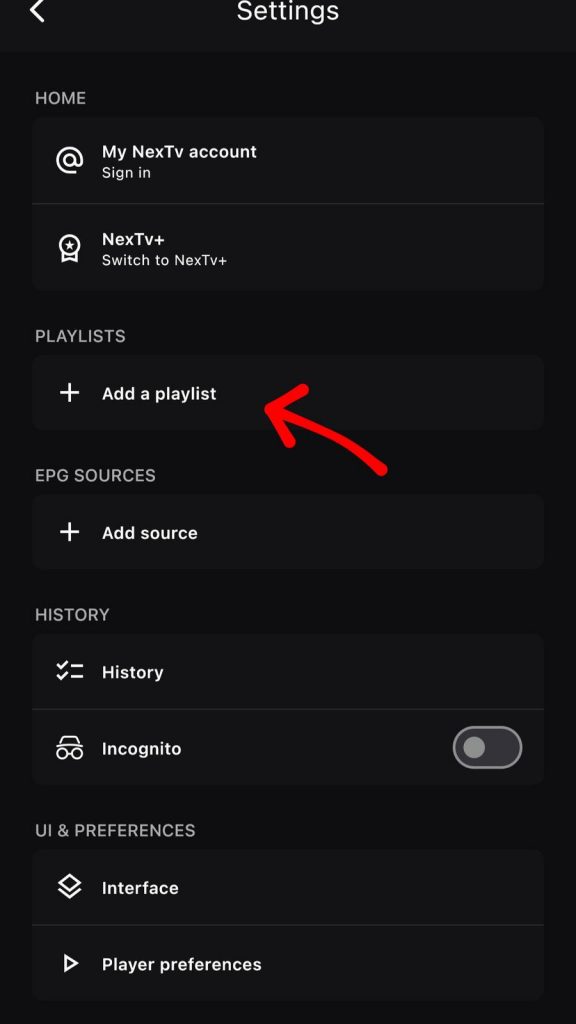576x1024 pixels.
Task: Open Interface settings
Action: tap(288, 888)
